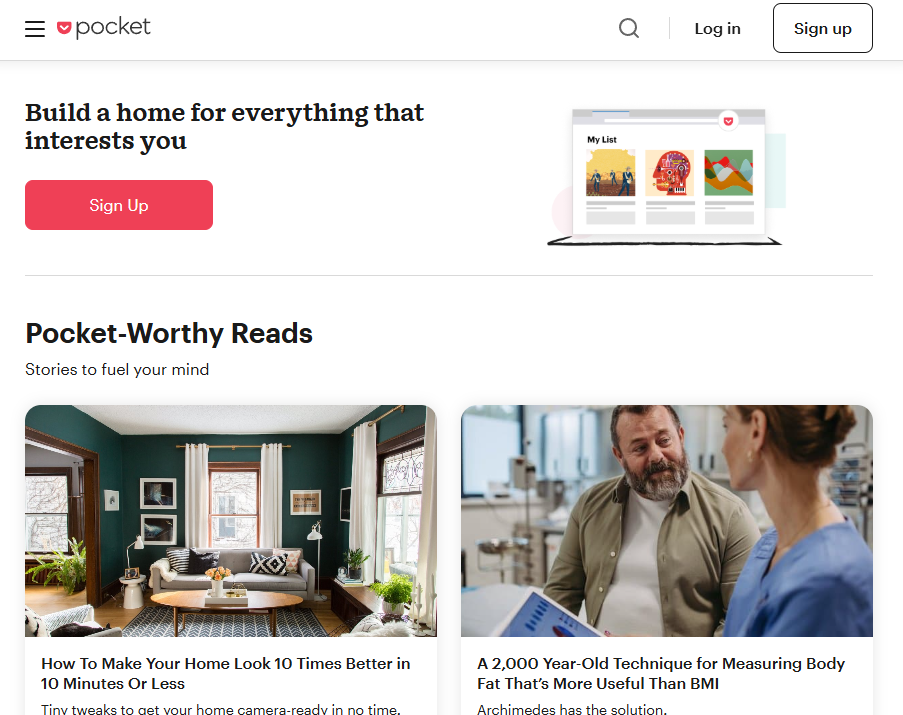Click the Pocket save badge in illustration
Screen dimensions: 903x715
[729, 121]
